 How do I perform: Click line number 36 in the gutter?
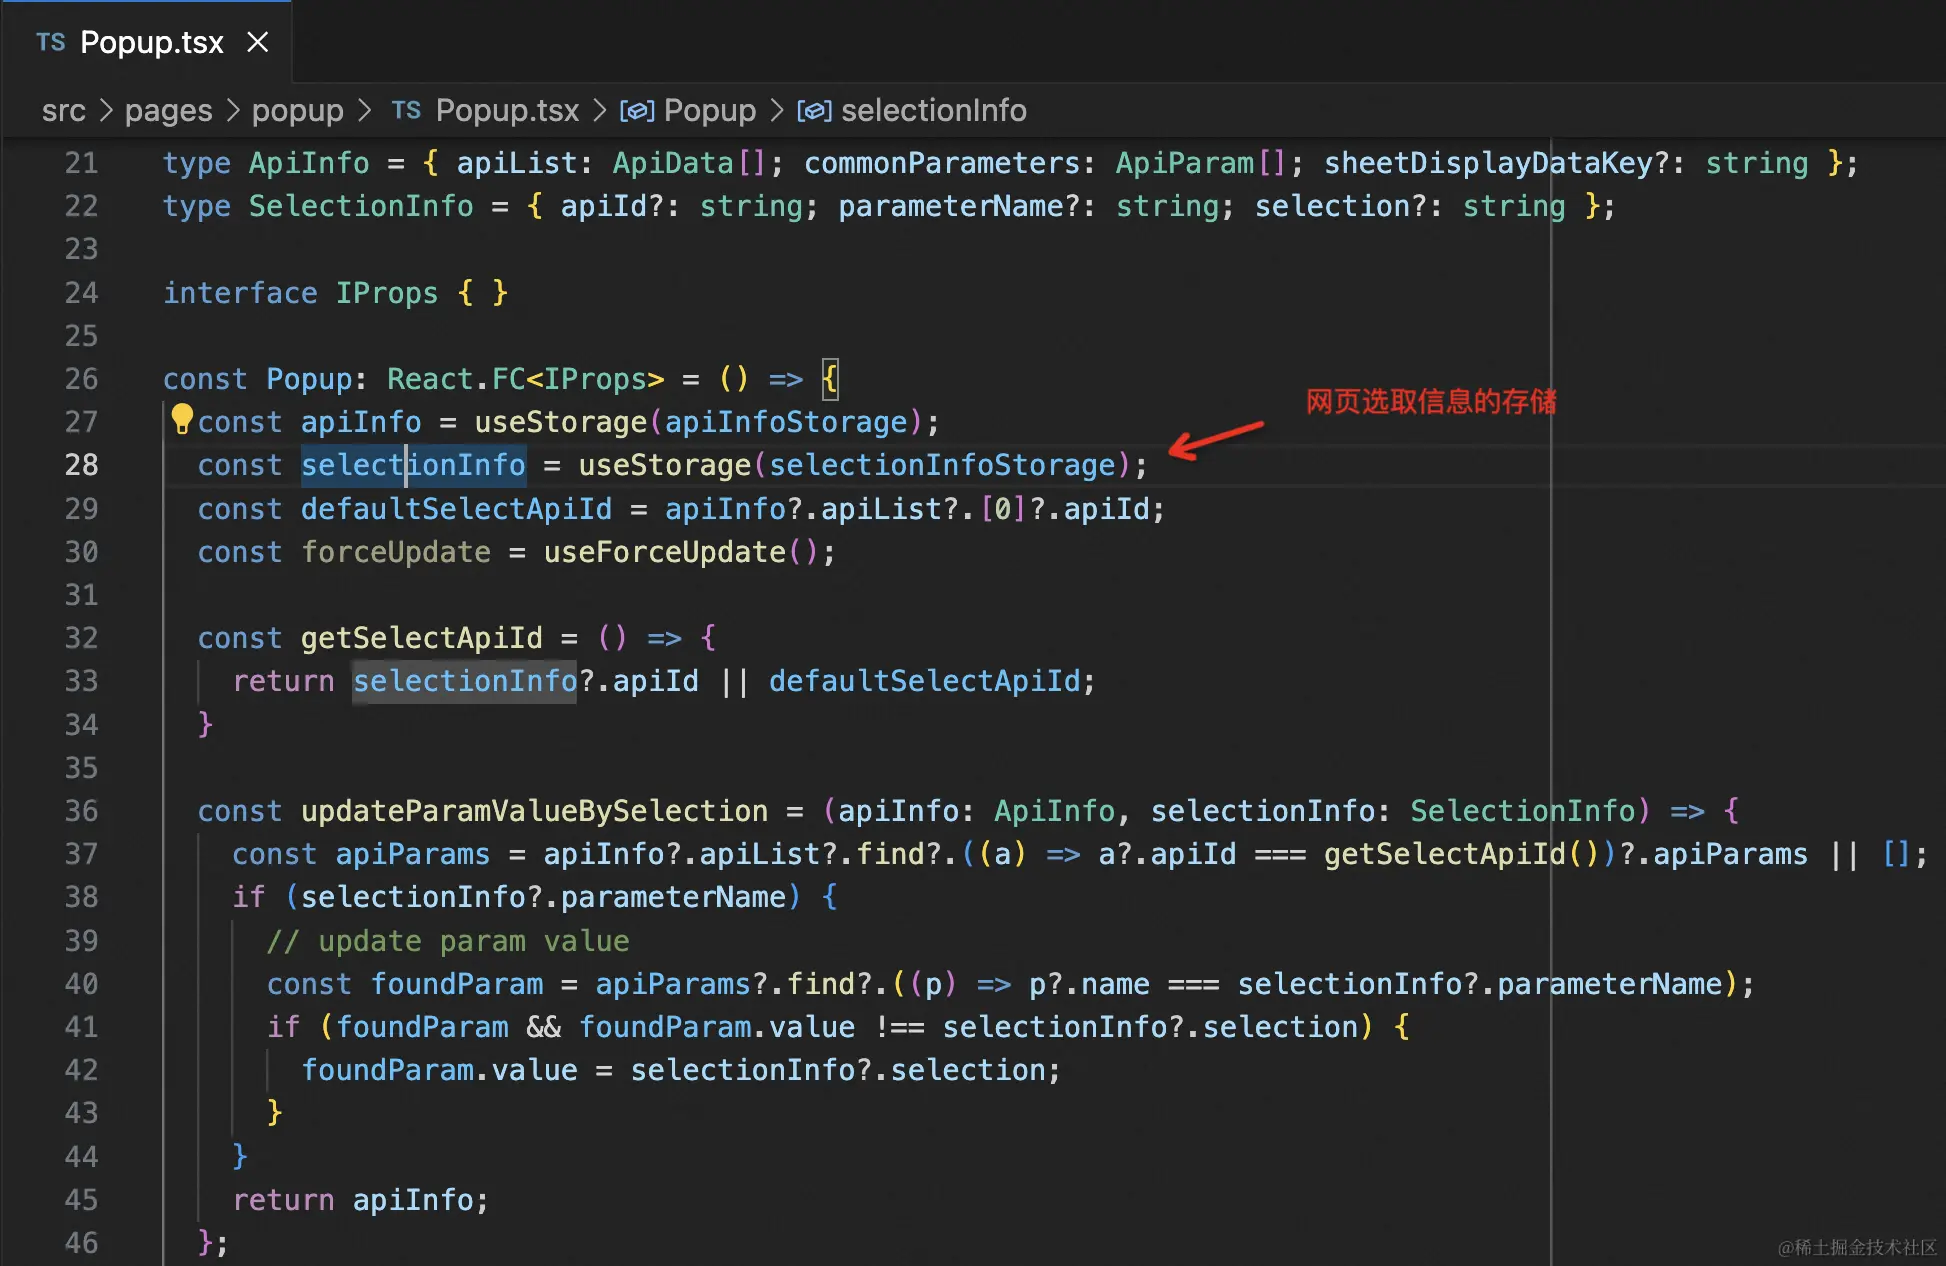pyautogui.click(x=81, y=811)
